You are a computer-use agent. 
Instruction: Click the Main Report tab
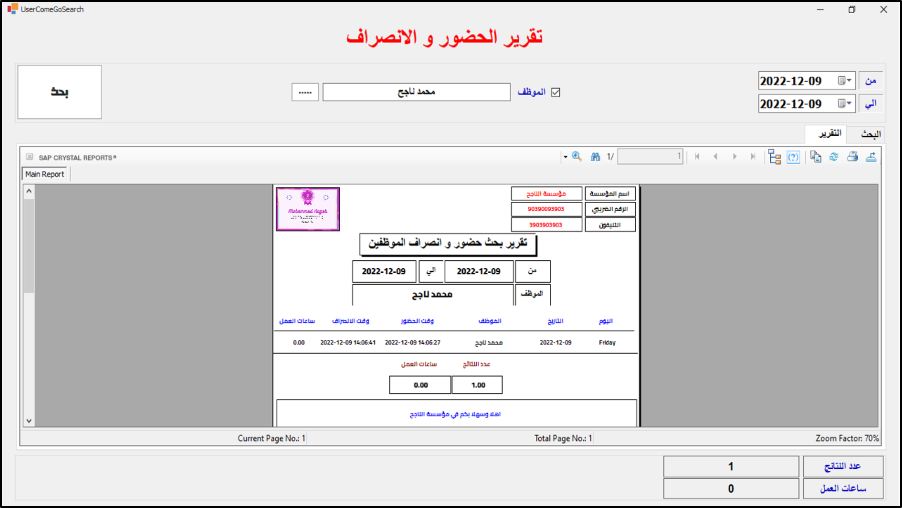46,174
